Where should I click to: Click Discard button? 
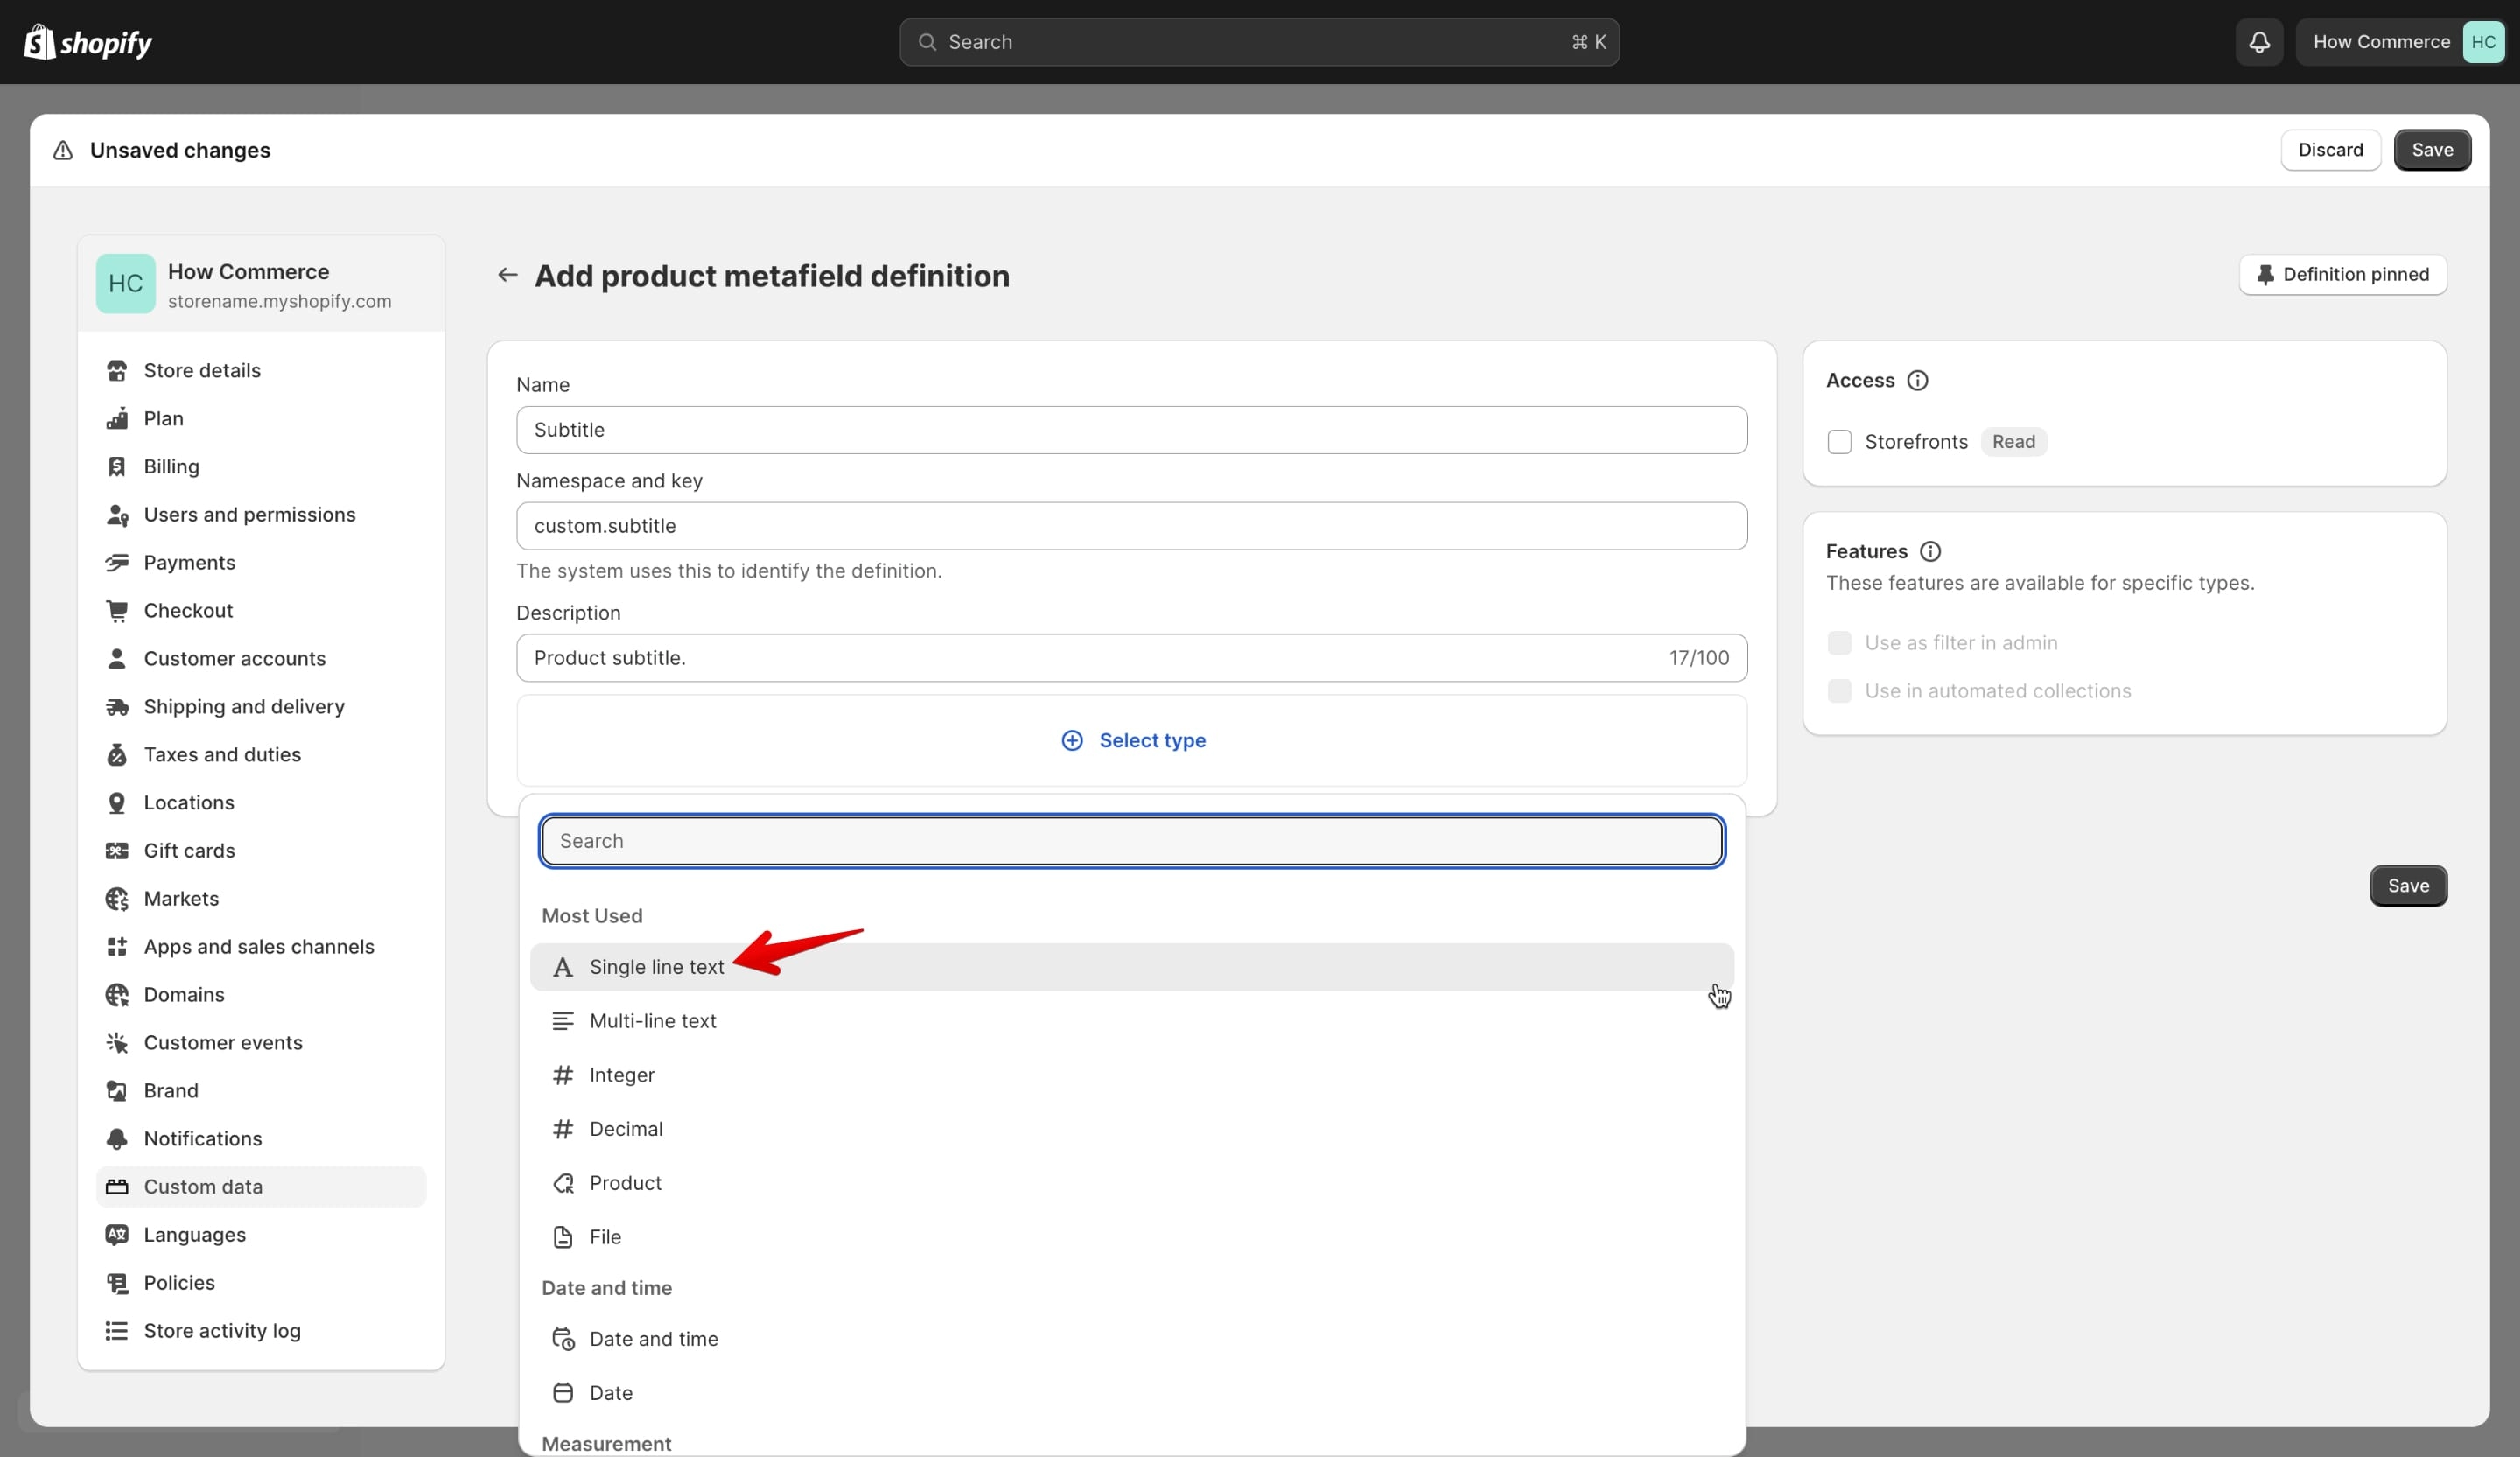(2330, 150)
